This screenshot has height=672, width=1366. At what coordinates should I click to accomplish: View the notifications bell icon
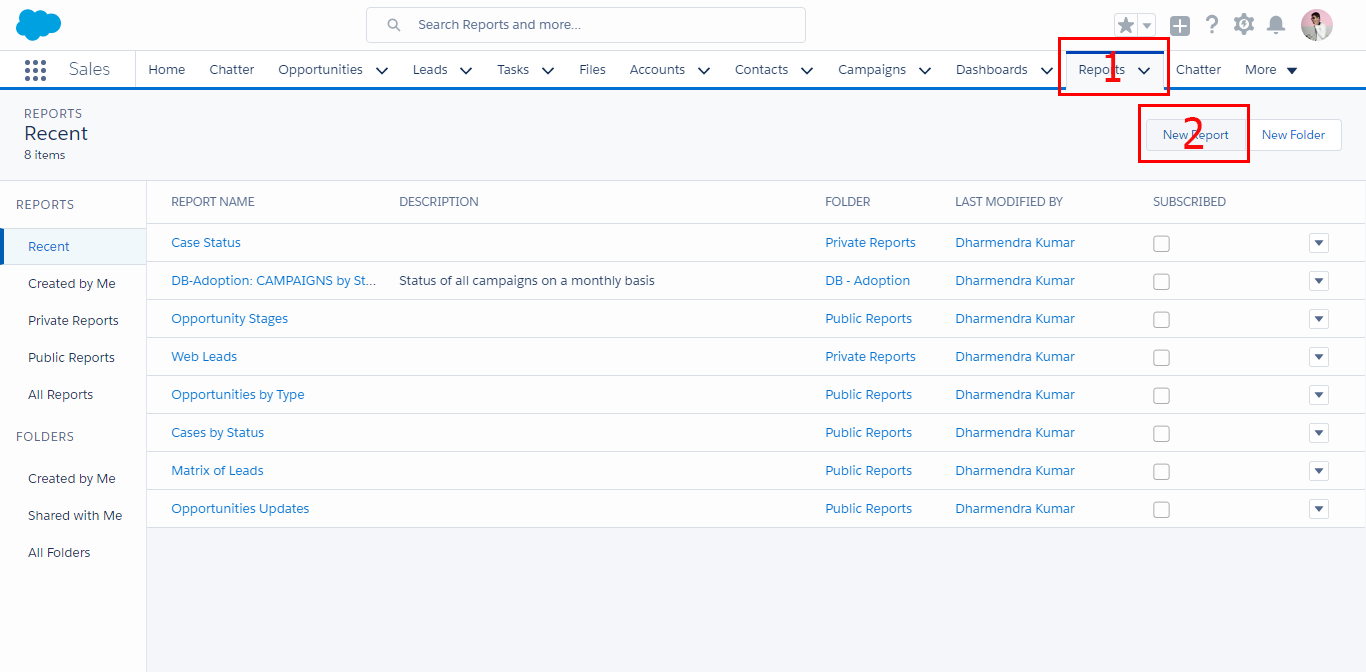[1276, 25]
